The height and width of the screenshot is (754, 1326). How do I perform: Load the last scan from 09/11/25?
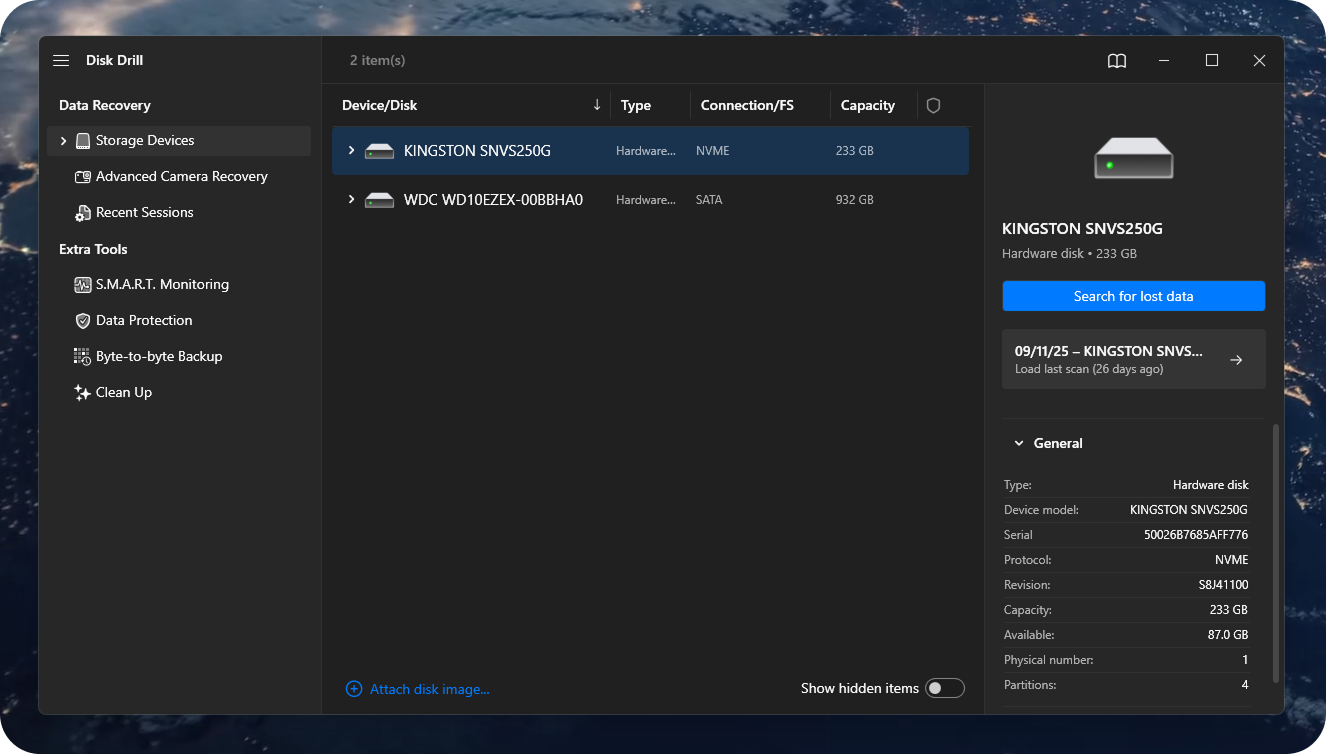pos(1133,359)
